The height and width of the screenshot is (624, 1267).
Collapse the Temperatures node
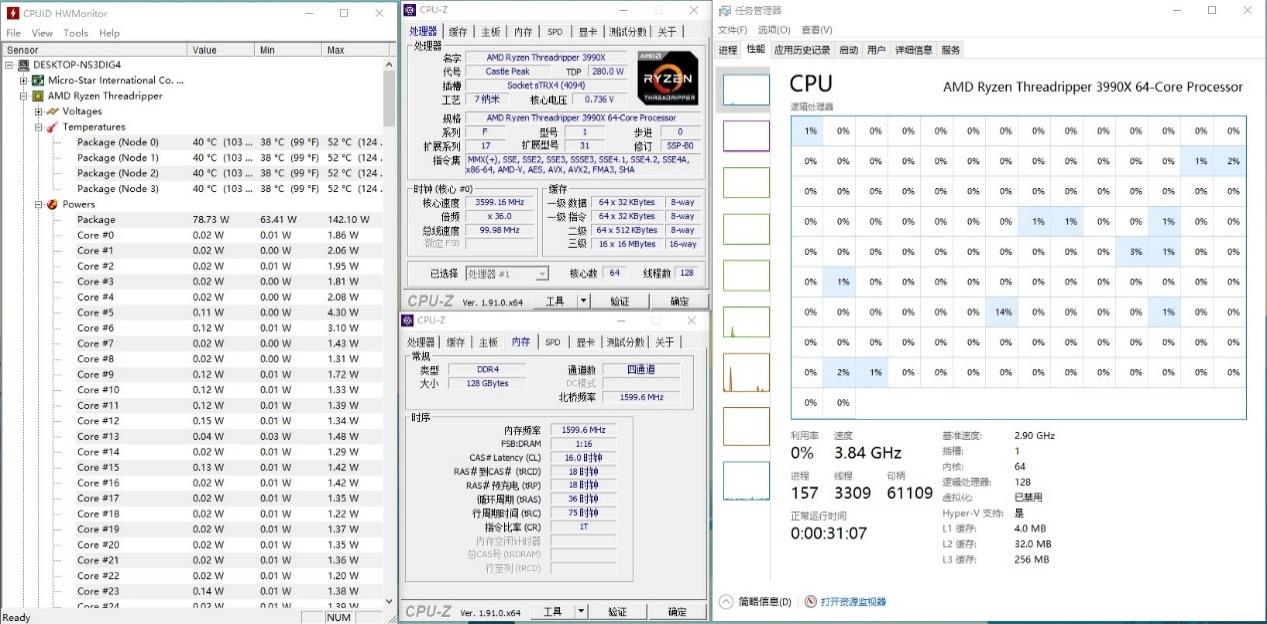pyautogui.click(x=38, y=127)
